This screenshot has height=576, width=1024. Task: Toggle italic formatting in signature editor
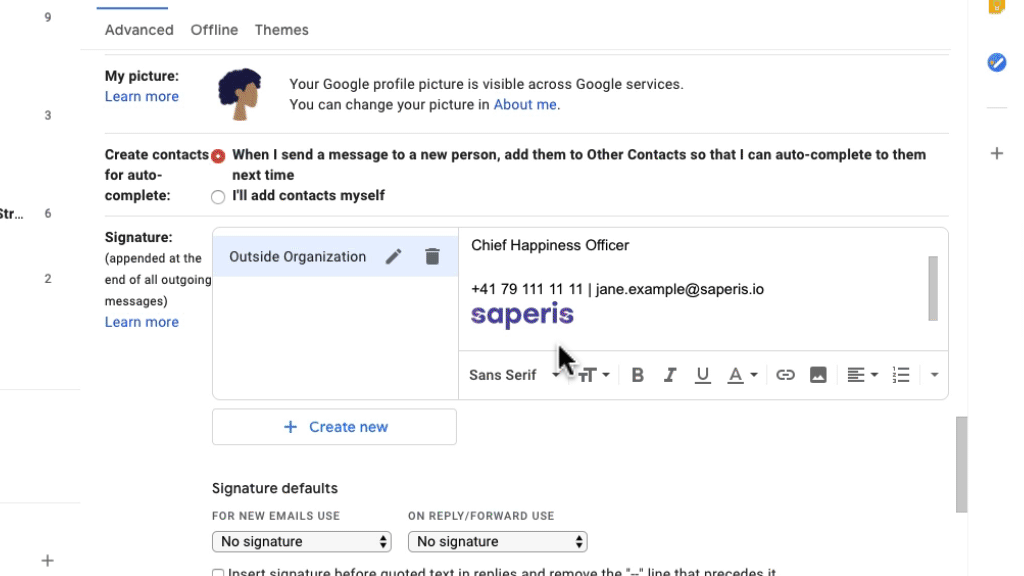coord(669,375)
